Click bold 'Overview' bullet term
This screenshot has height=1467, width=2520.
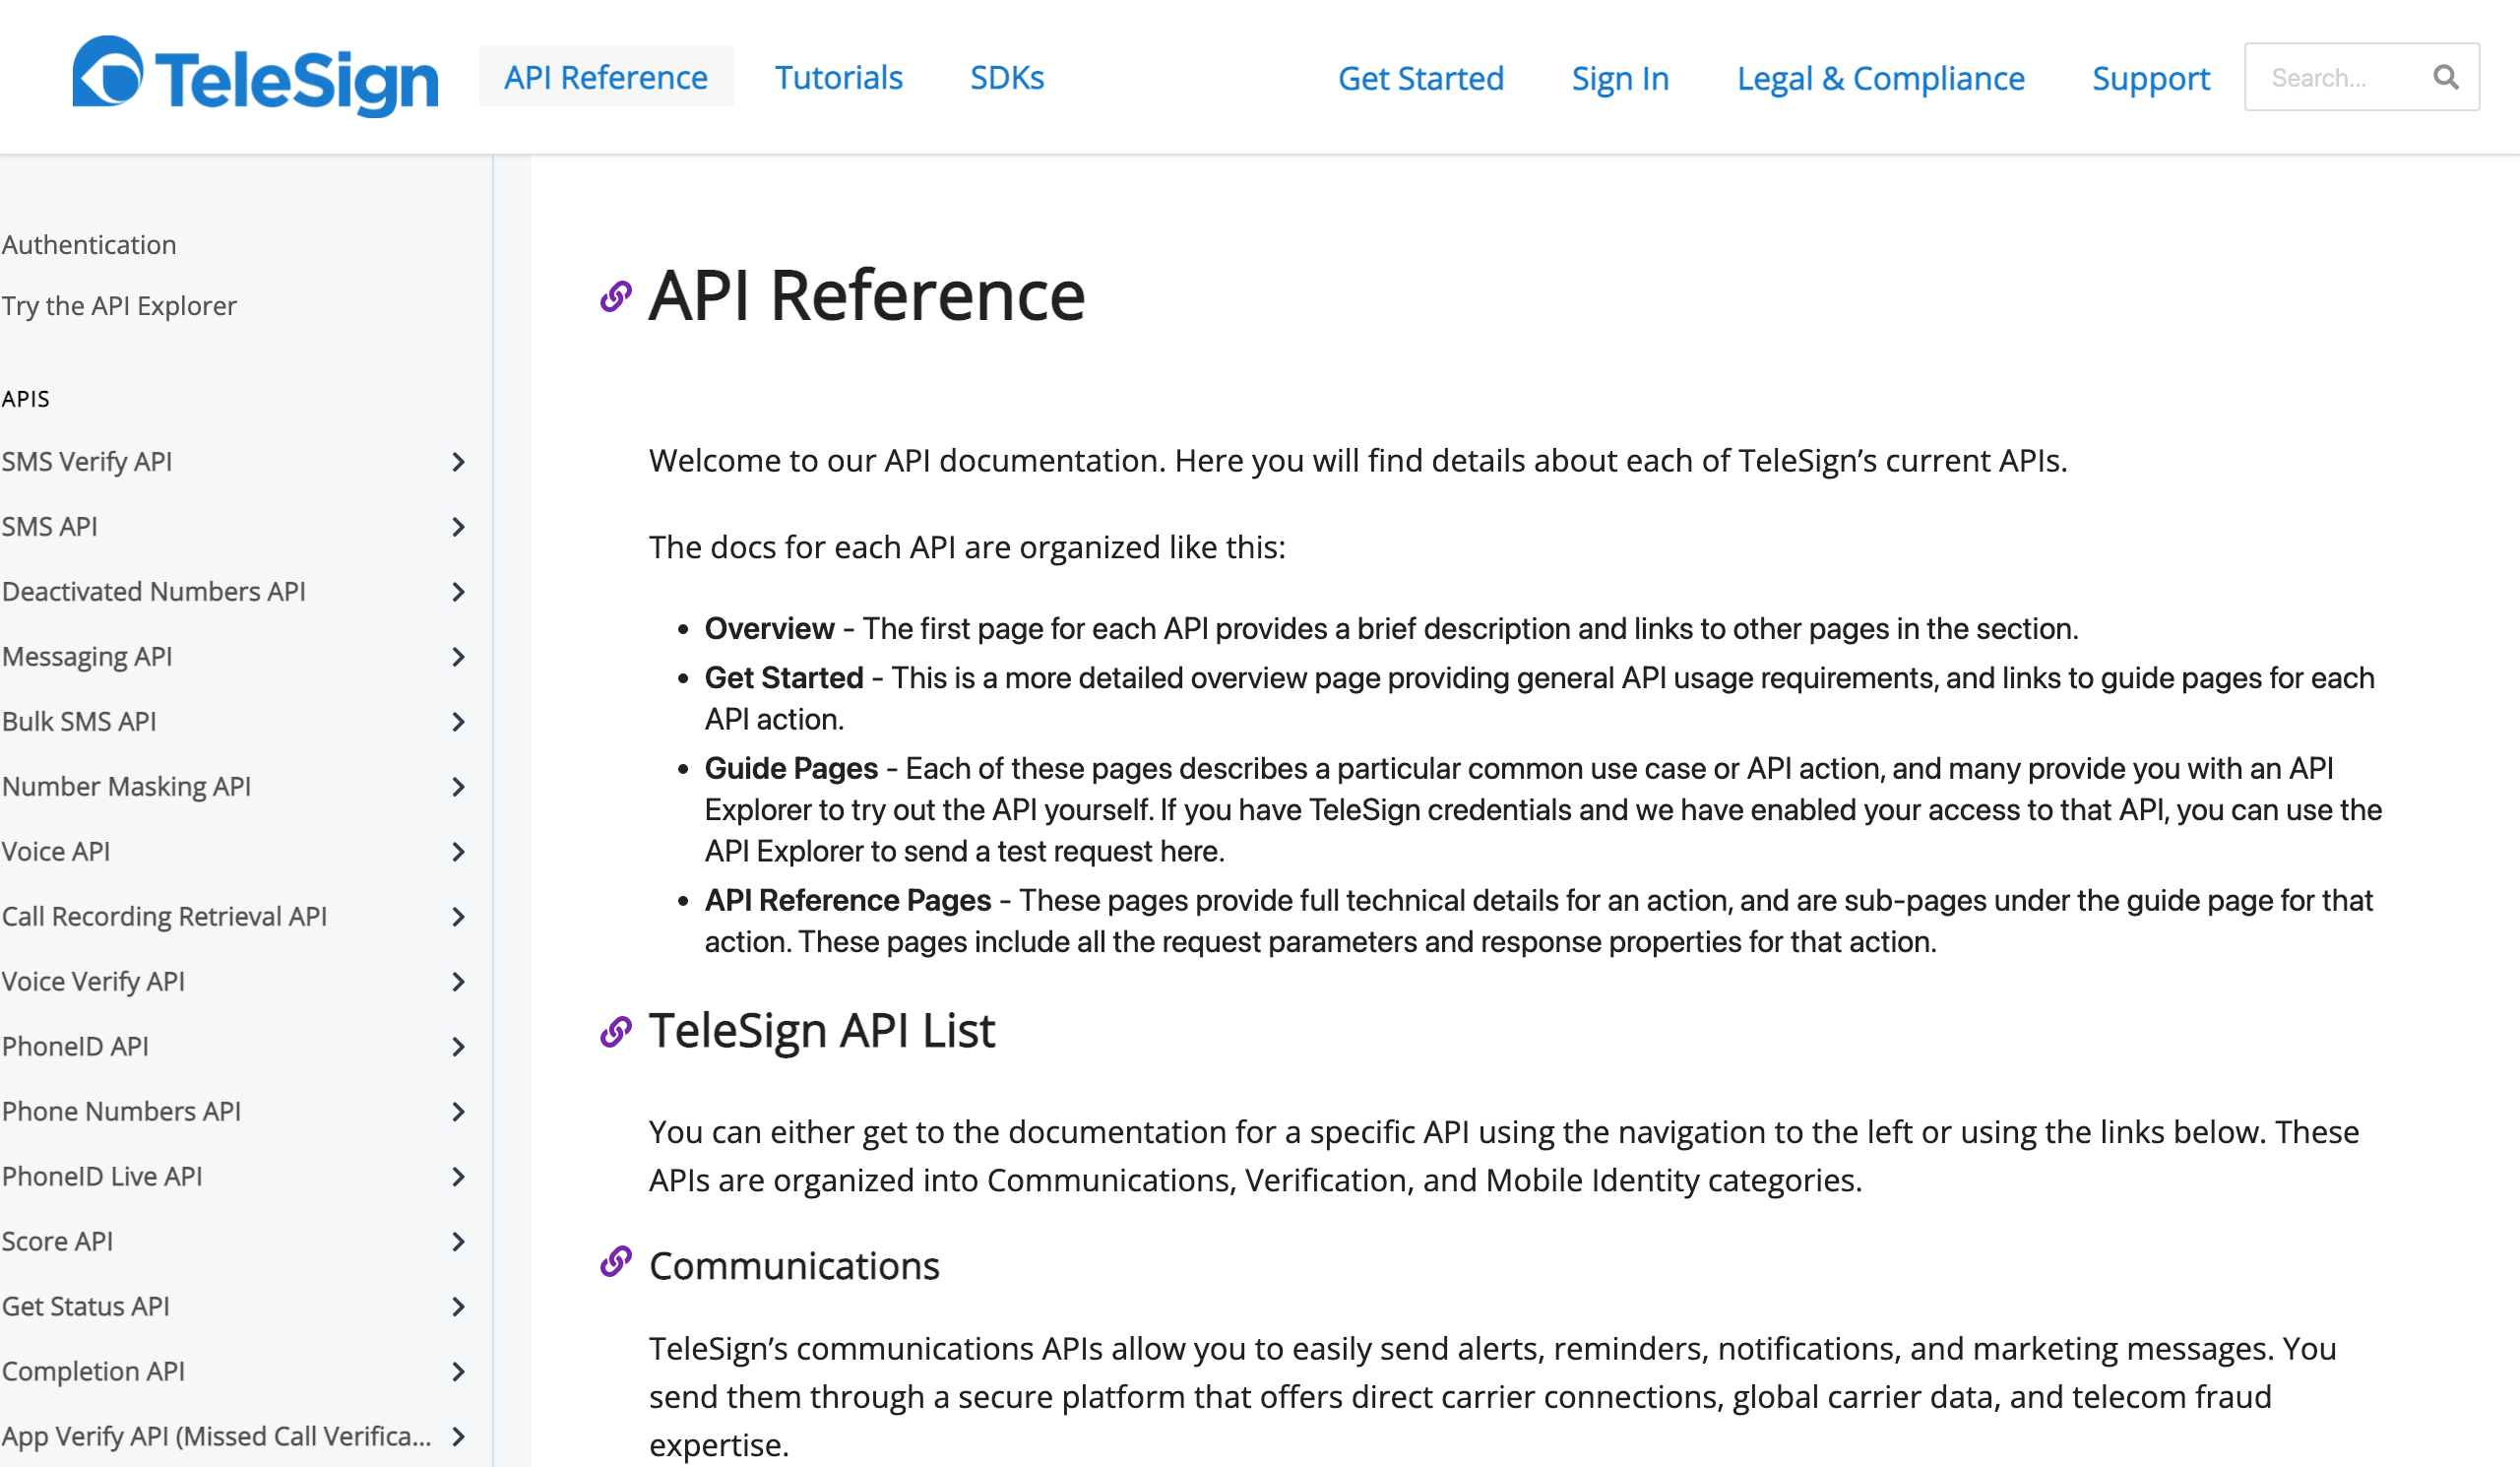click(769, 629)
